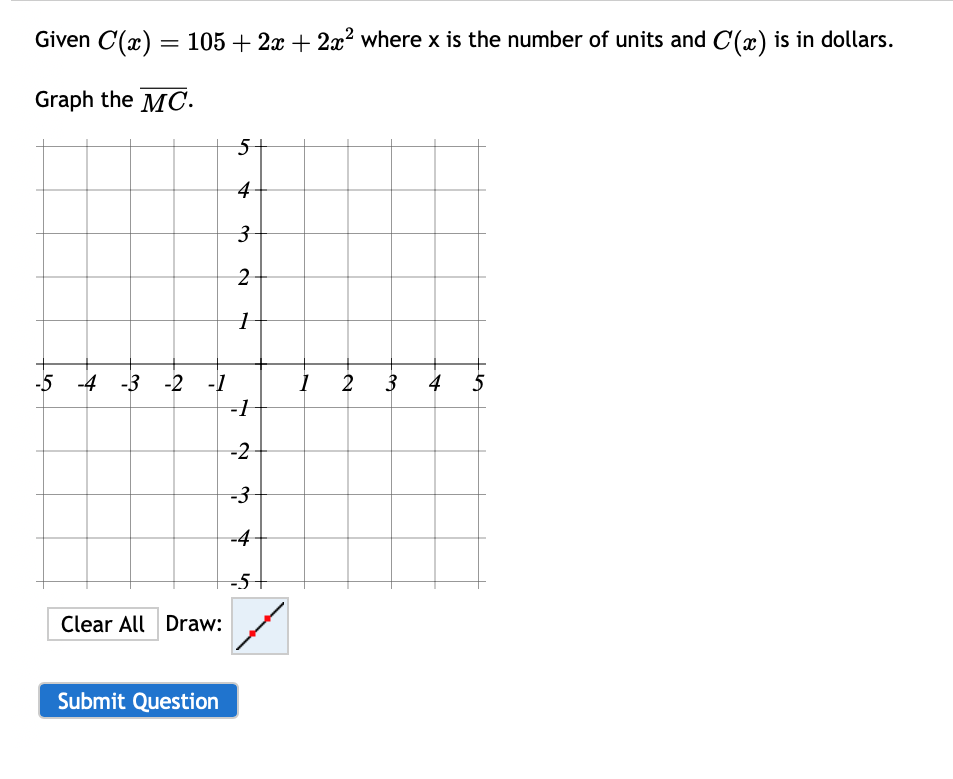Click the x-axis label 5
The height and width of the screenshot is (779, 953).
[x=478, y=383]
